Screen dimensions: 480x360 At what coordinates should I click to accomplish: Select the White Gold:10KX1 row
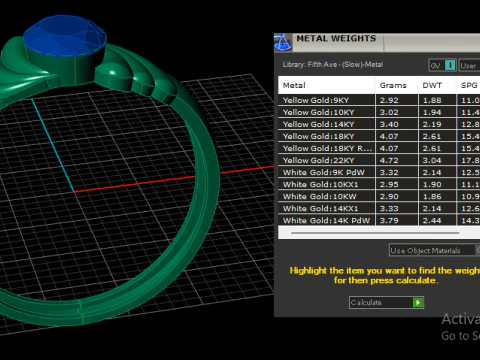379,184
